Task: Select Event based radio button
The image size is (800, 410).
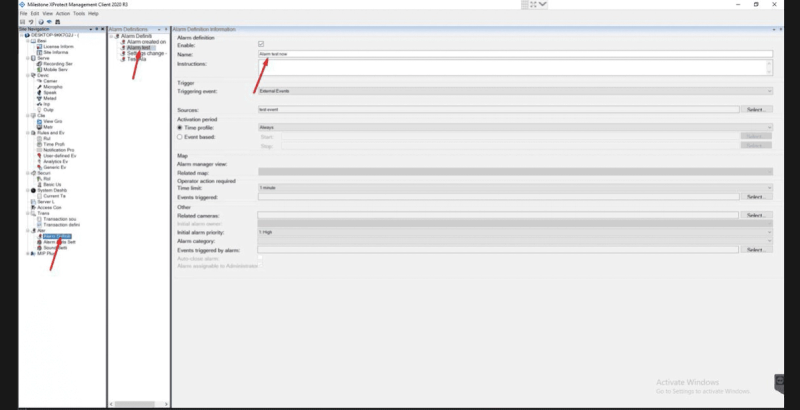Action: tap(180, 137)
